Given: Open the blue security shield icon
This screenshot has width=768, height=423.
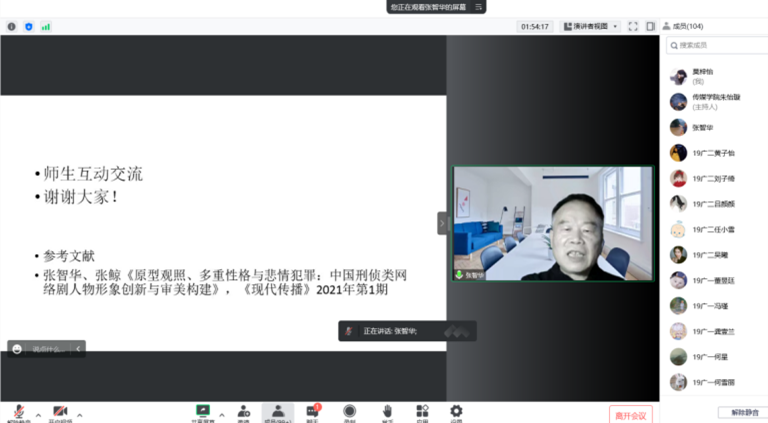Looking at the screenshot, I should [x=28, y=27].
